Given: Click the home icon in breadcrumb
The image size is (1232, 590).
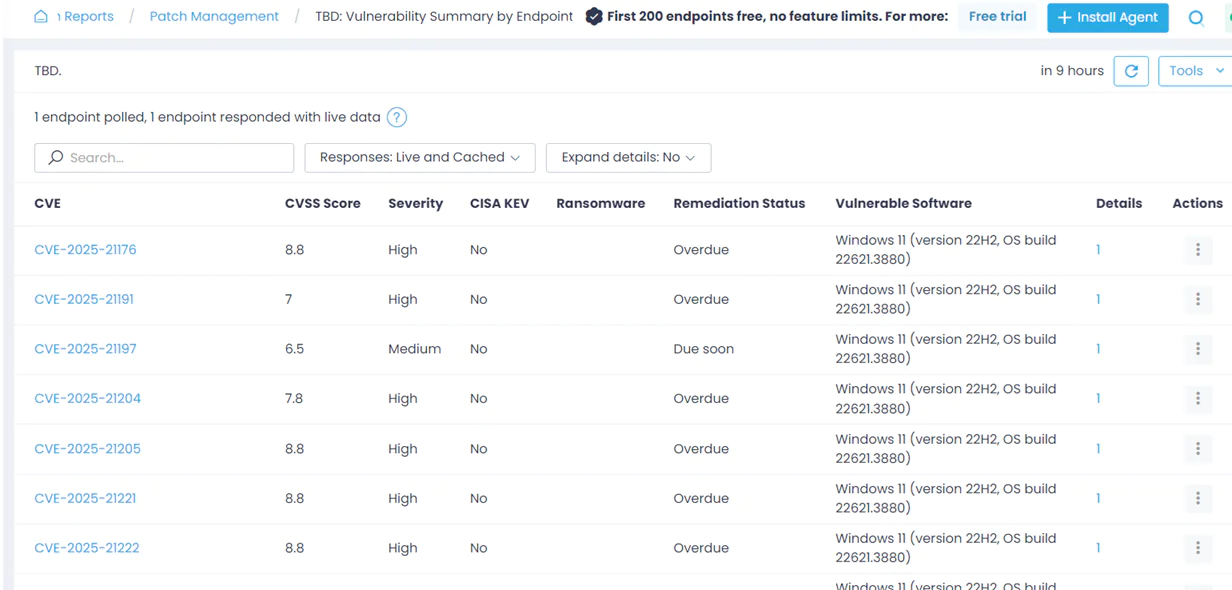Looking at the screenshot, I should pos(41,17).
